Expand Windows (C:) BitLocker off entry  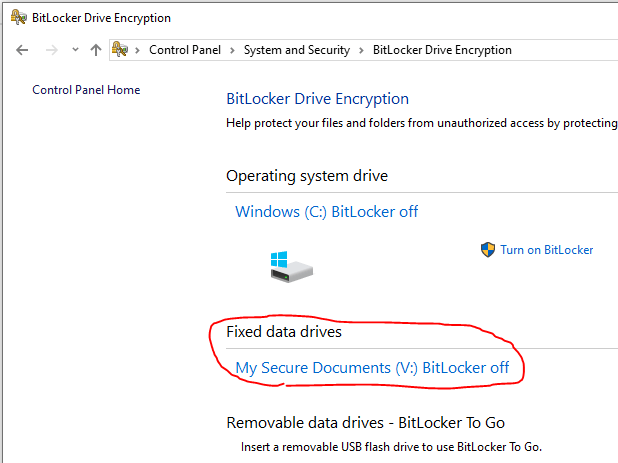coord(326,212)
